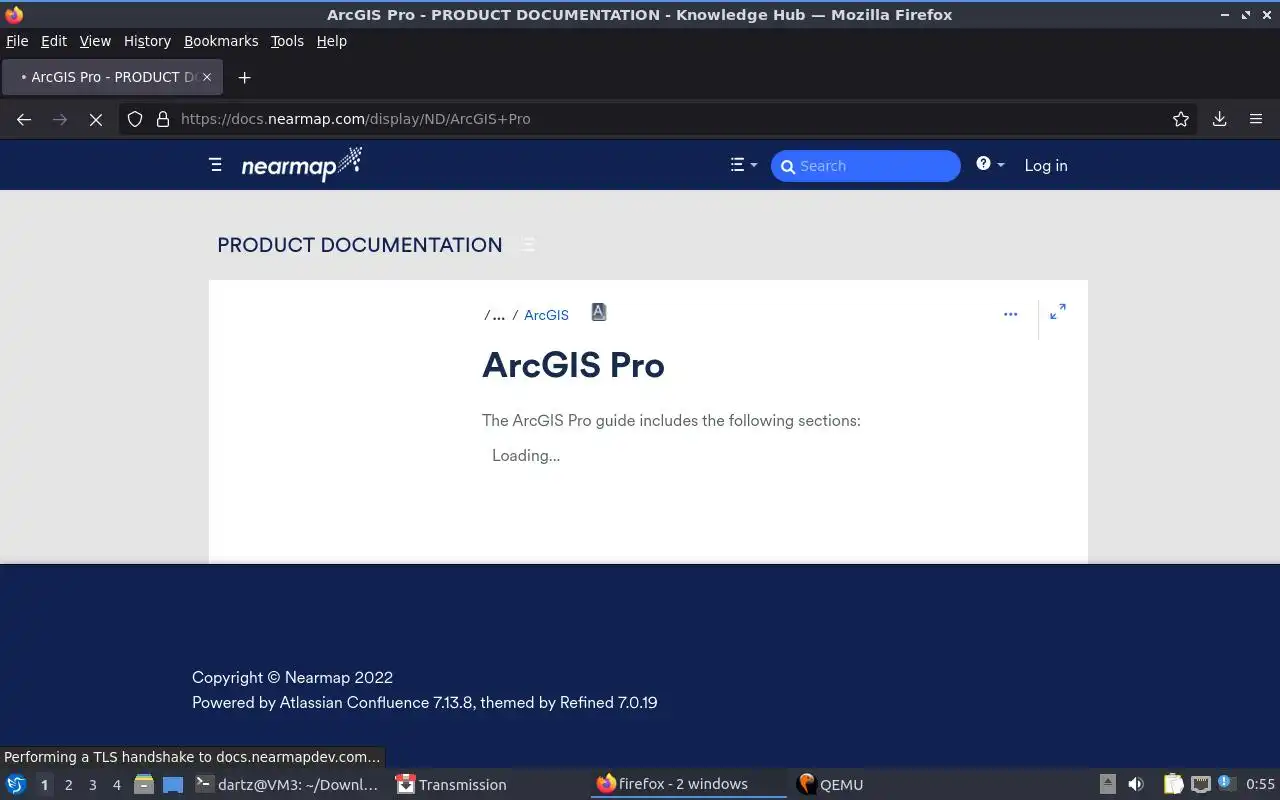The image size is (1280, 800).
Task: Click the magnifier icon in search box
Action: tap(788, 167)
